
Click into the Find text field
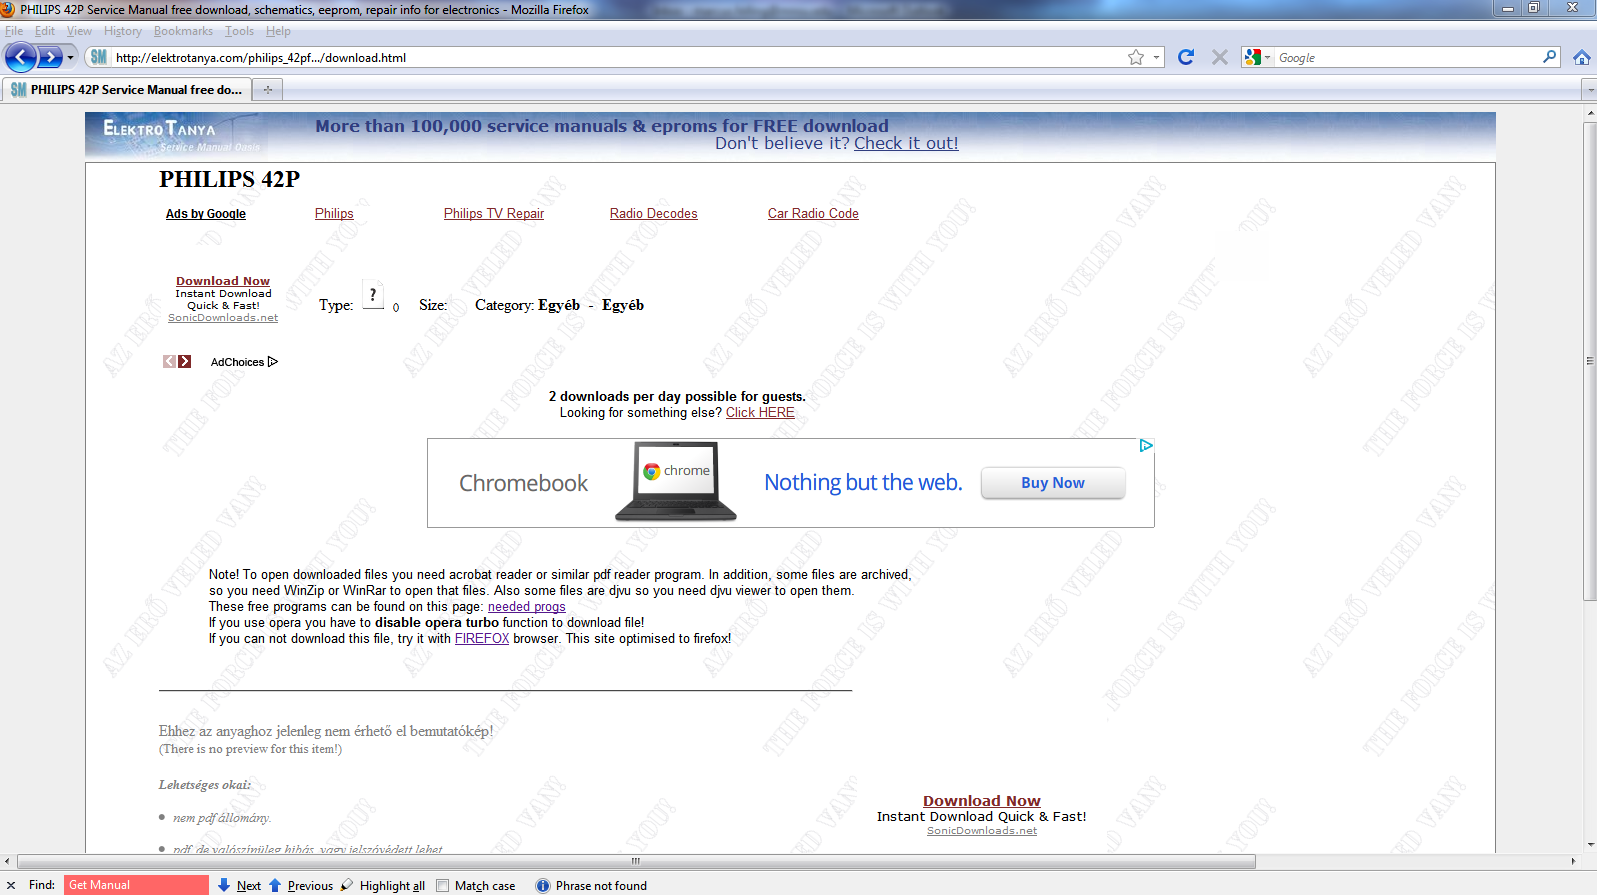[x=136, y=885]
